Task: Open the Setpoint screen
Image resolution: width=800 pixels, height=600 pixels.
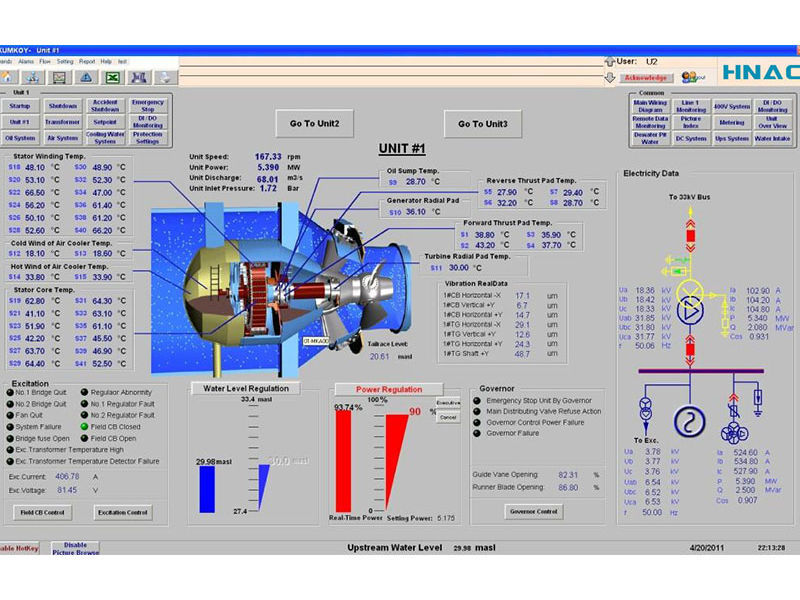Action: (105, 122)
